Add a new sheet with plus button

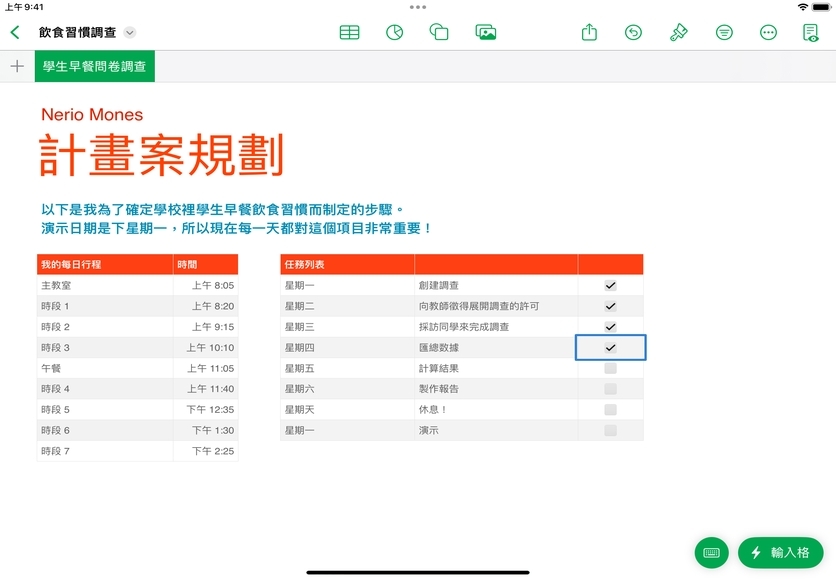click(x=17, y=67)
